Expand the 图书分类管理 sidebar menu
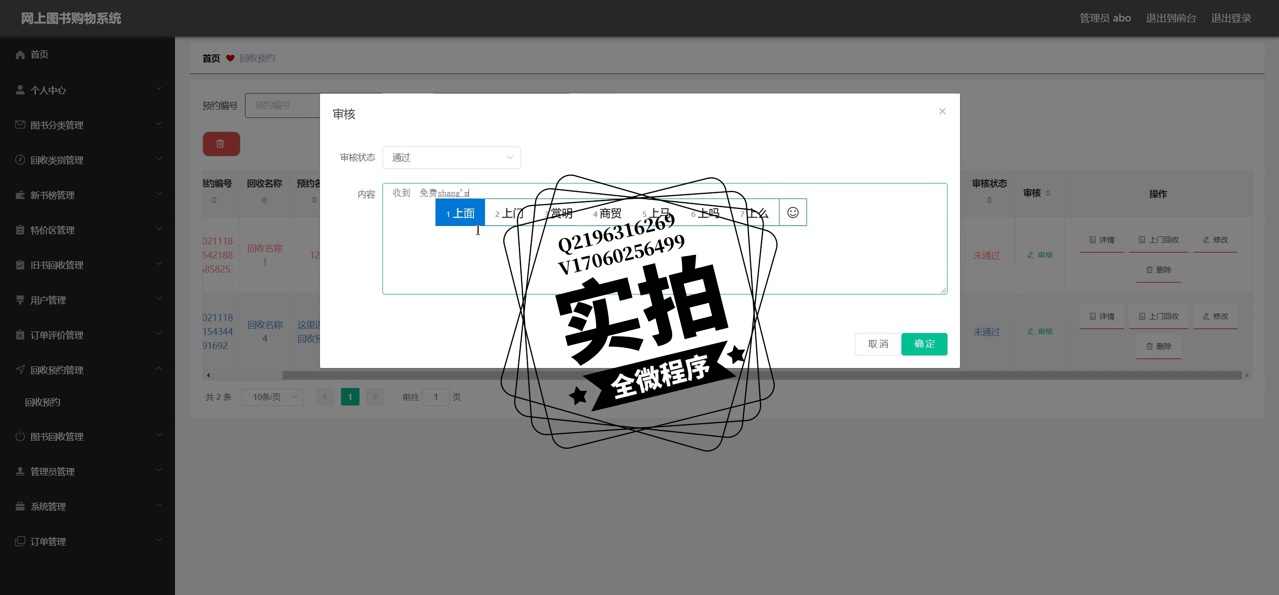This screenshot has height=595, width=1279. point(87,125)
